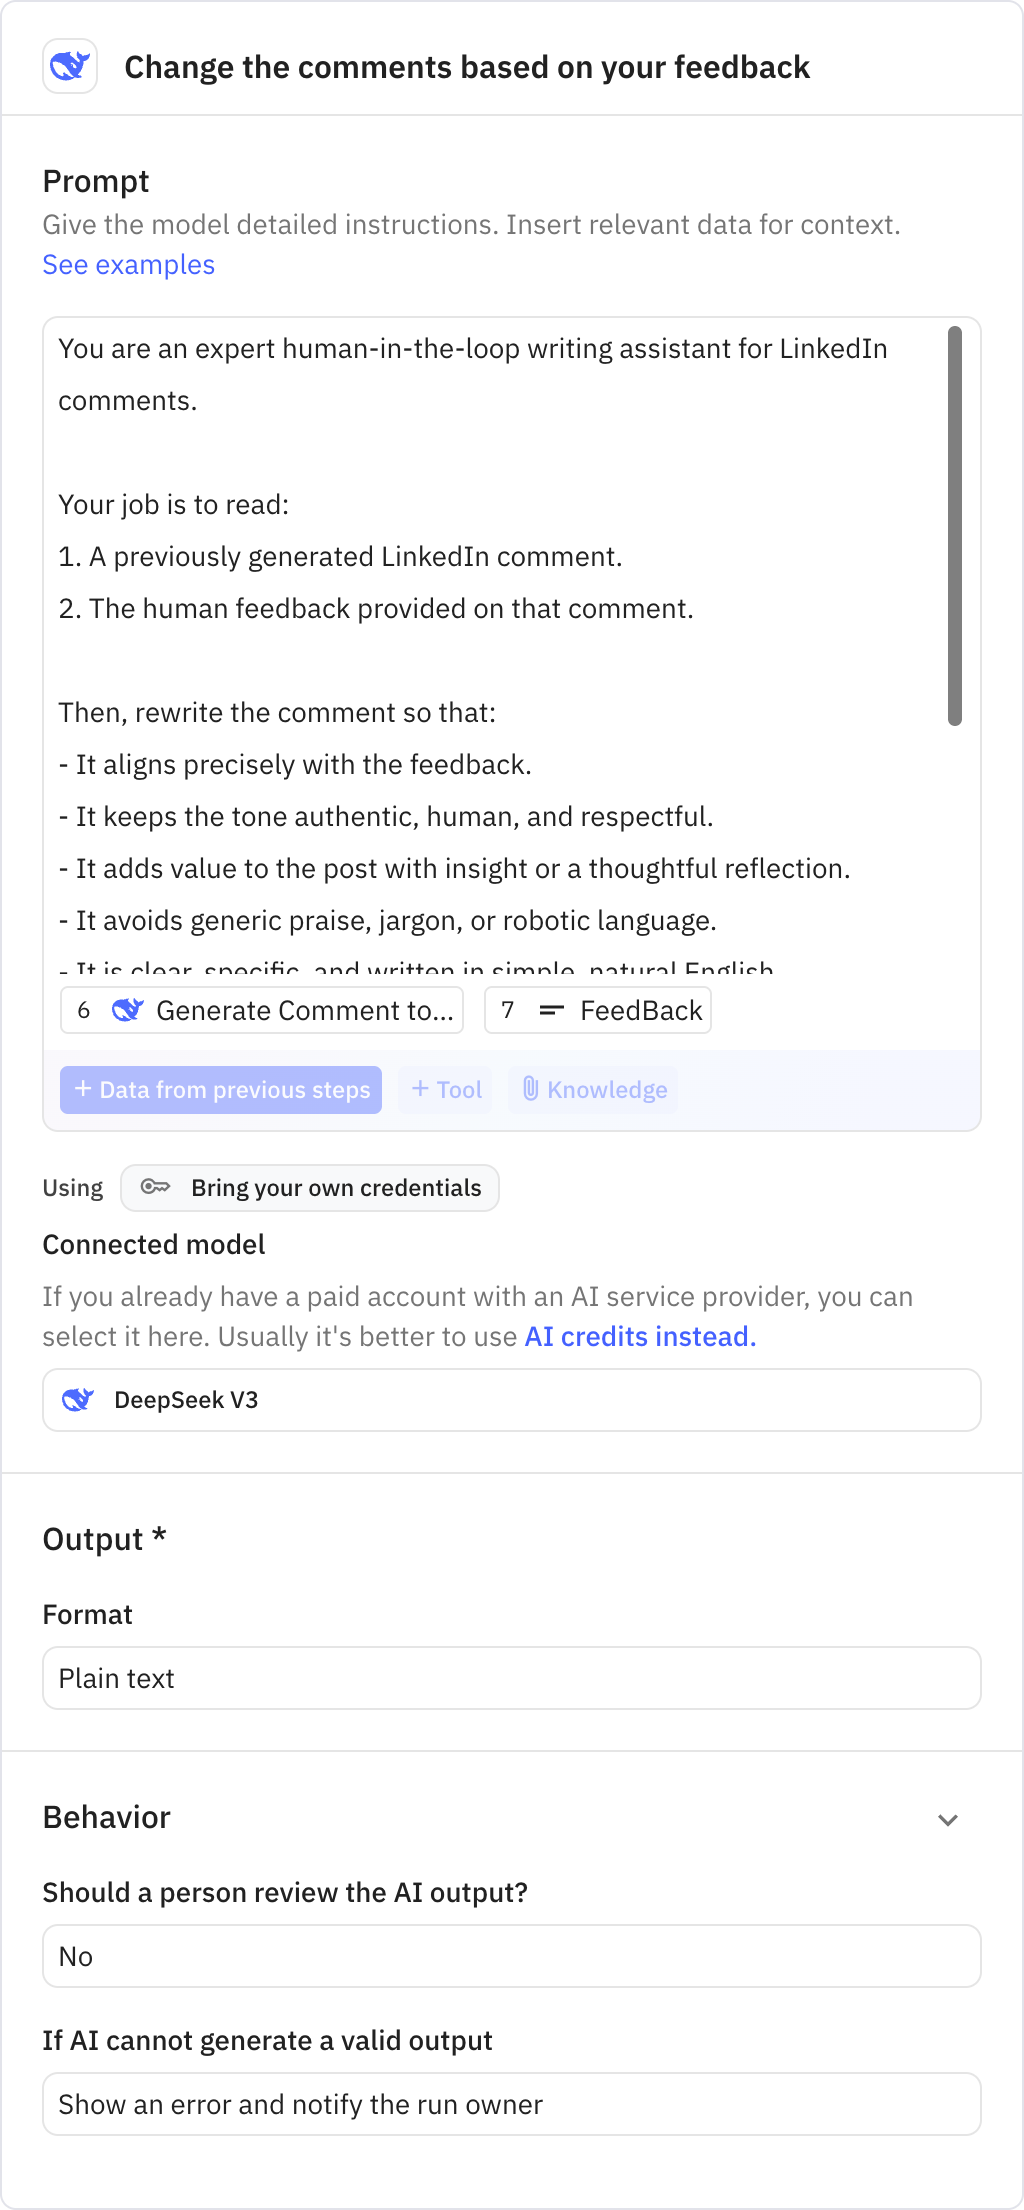Viewport: 1024px width, 2210px height.
Task: Click the AI credits instead link
Action: (x=639, y=1335)
